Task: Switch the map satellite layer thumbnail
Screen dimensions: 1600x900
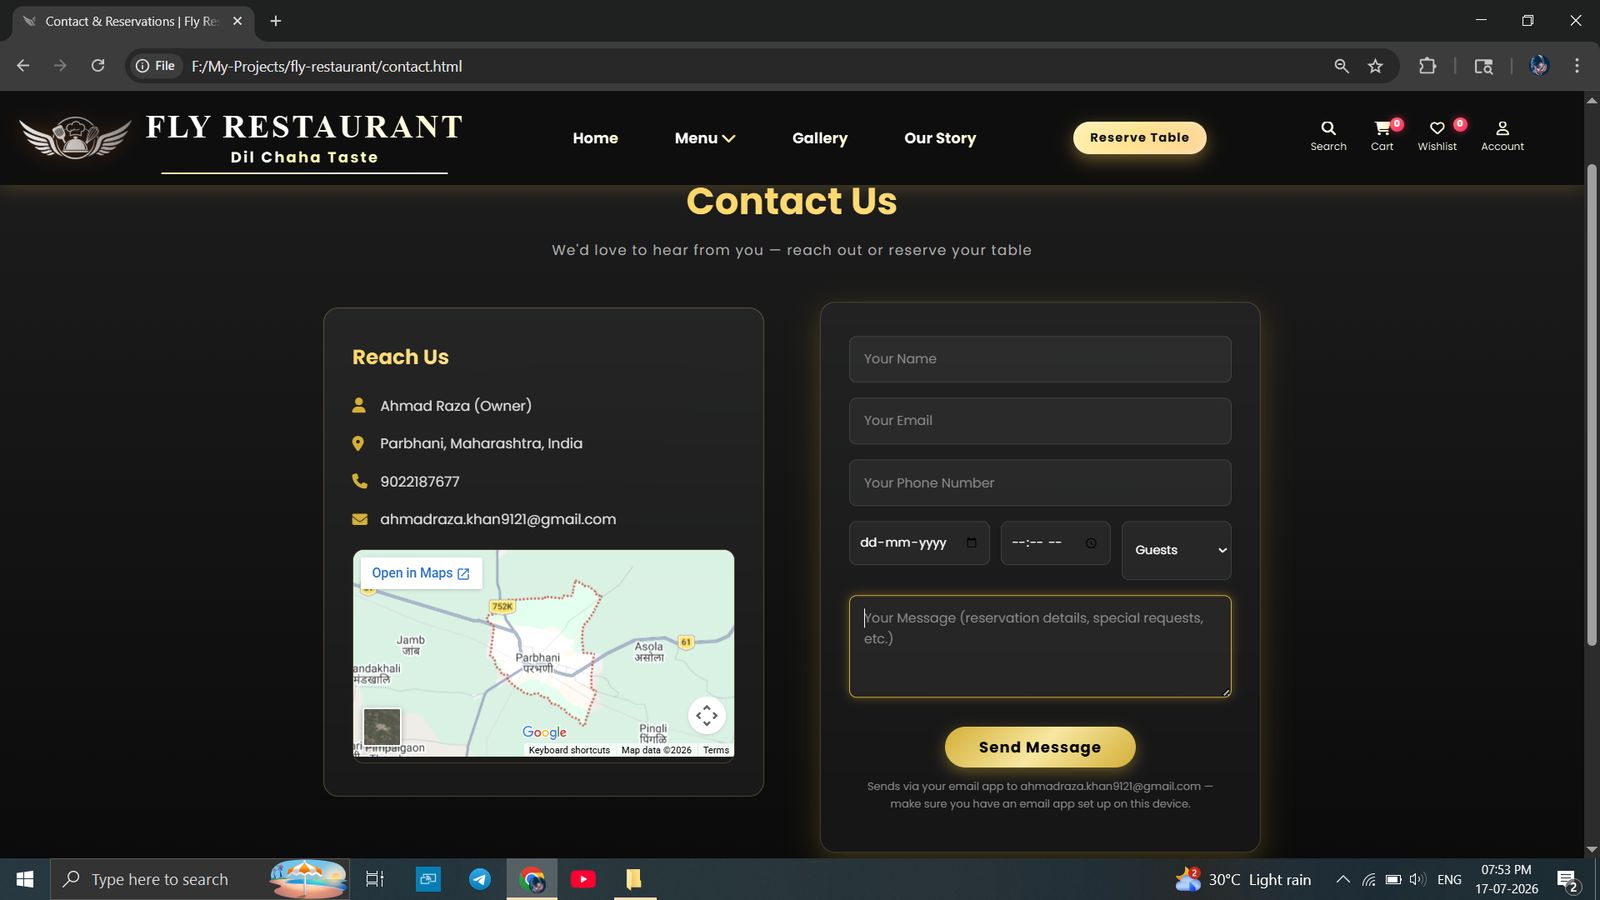Action: pyautogui.click(x=382, y=727)
